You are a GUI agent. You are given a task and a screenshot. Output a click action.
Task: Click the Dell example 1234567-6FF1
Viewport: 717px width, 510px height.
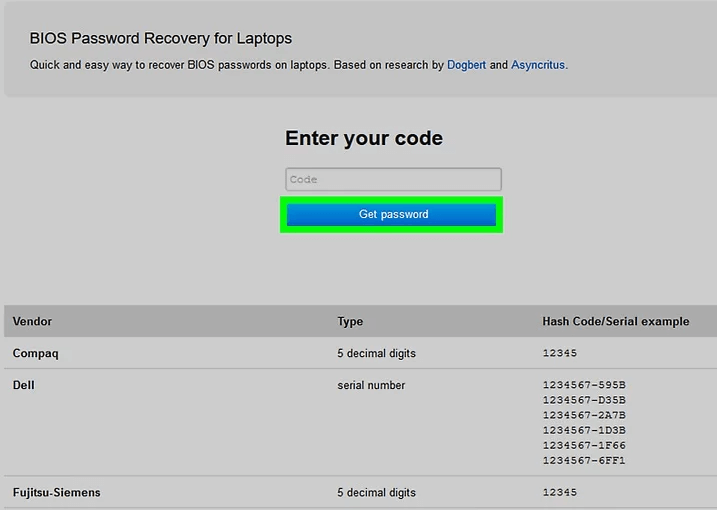[x=584, y=460]
